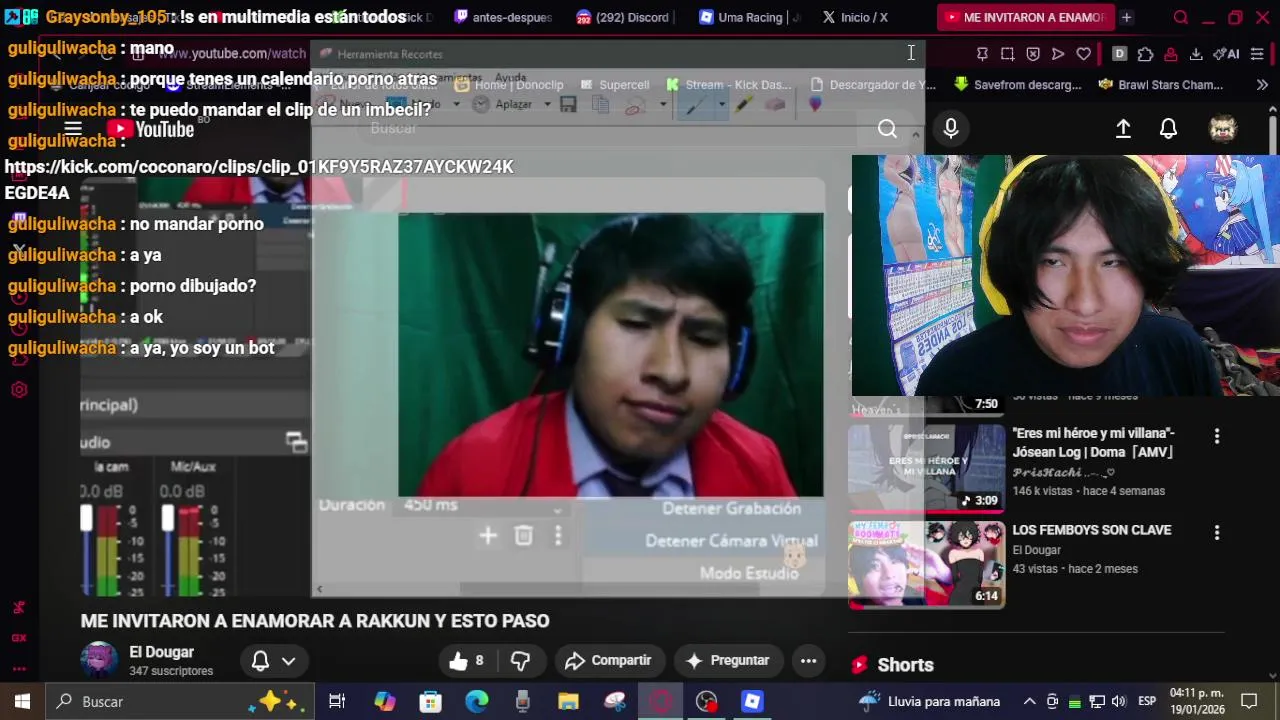Expand the hidden bookmarks chevron
Image resolution: width=1280 pixels, height=720 pixels.
point(1262,85)
